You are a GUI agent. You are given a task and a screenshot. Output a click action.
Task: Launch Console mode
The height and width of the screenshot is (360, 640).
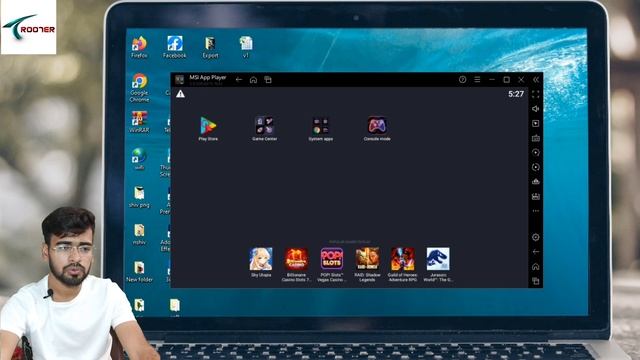(377, 129)
